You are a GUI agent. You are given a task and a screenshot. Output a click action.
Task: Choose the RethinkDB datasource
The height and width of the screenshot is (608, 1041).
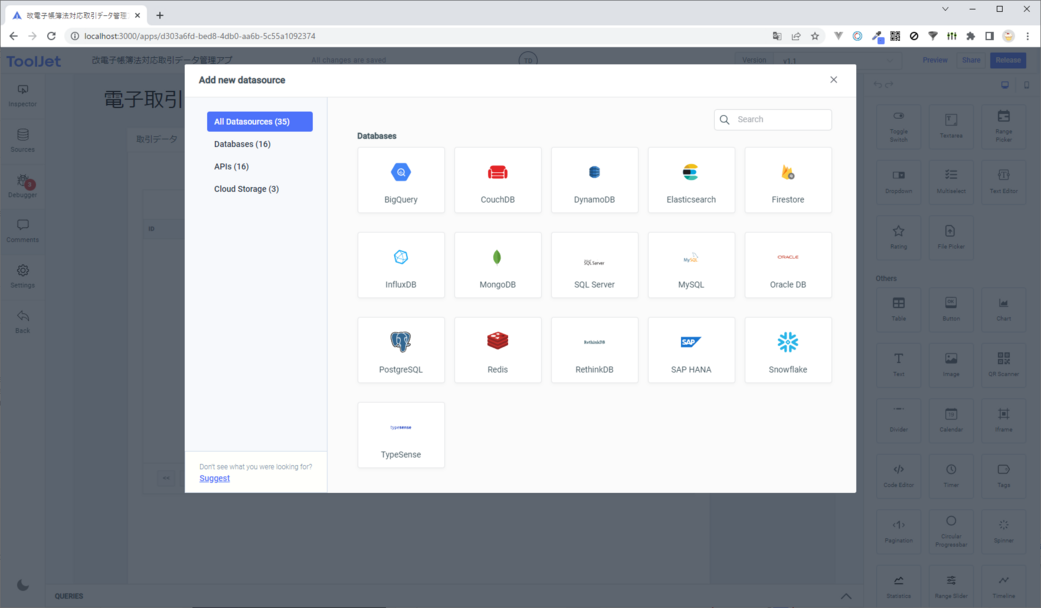[594, 350]
